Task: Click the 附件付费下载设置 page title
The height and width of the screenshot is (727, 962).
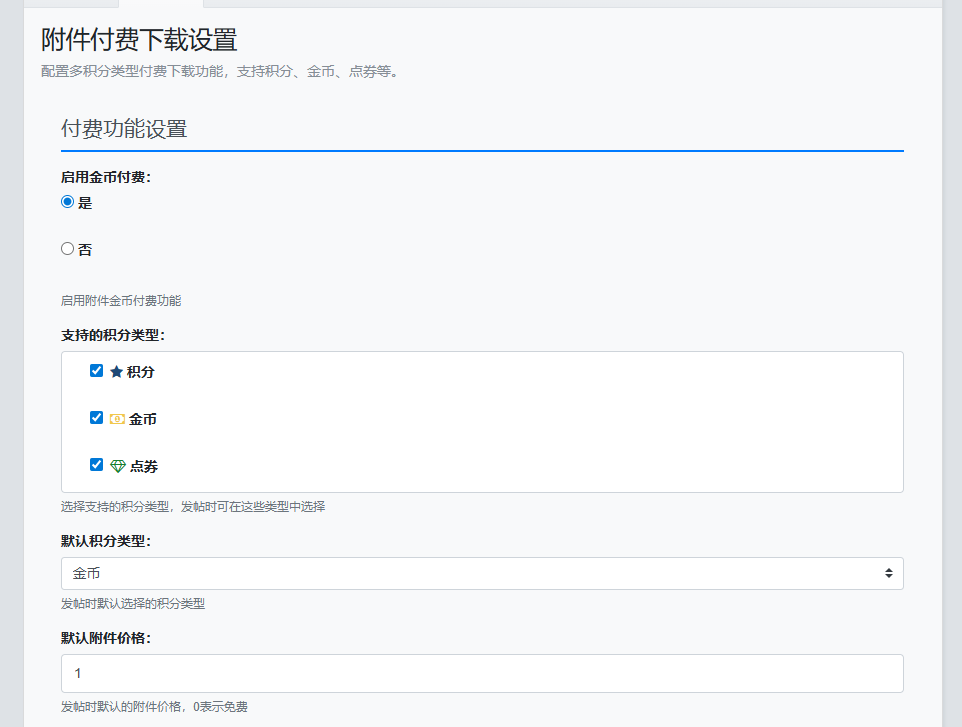Action: pos(139,40)
